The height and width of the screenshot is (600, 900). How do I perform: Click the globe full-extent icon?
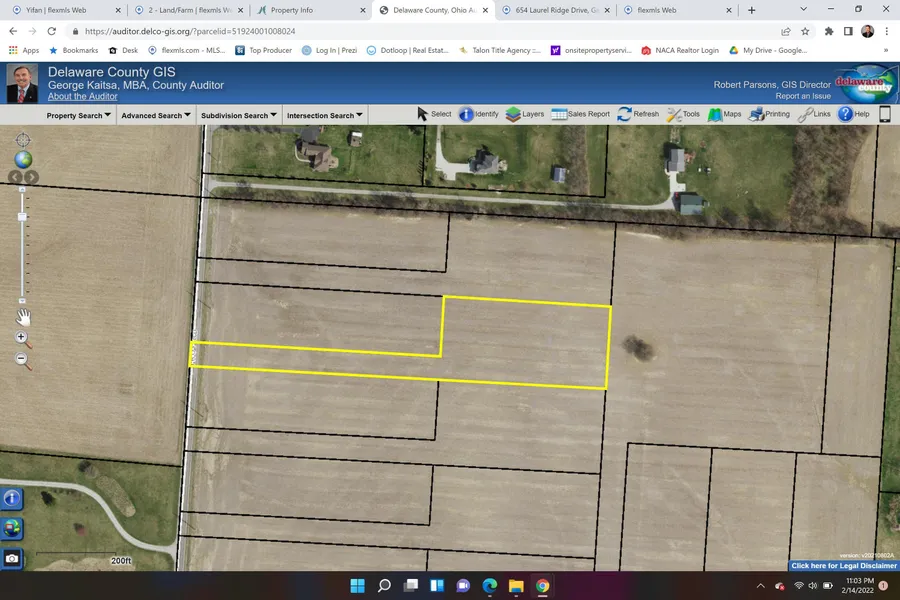point(23,160)
